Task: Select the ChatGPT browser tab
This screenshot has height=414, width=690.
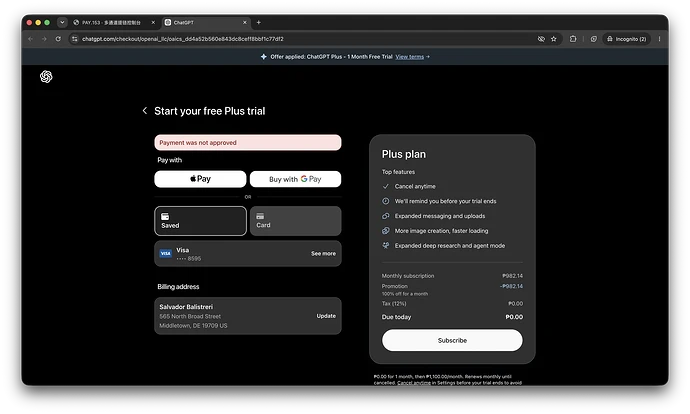Action: 206,22
